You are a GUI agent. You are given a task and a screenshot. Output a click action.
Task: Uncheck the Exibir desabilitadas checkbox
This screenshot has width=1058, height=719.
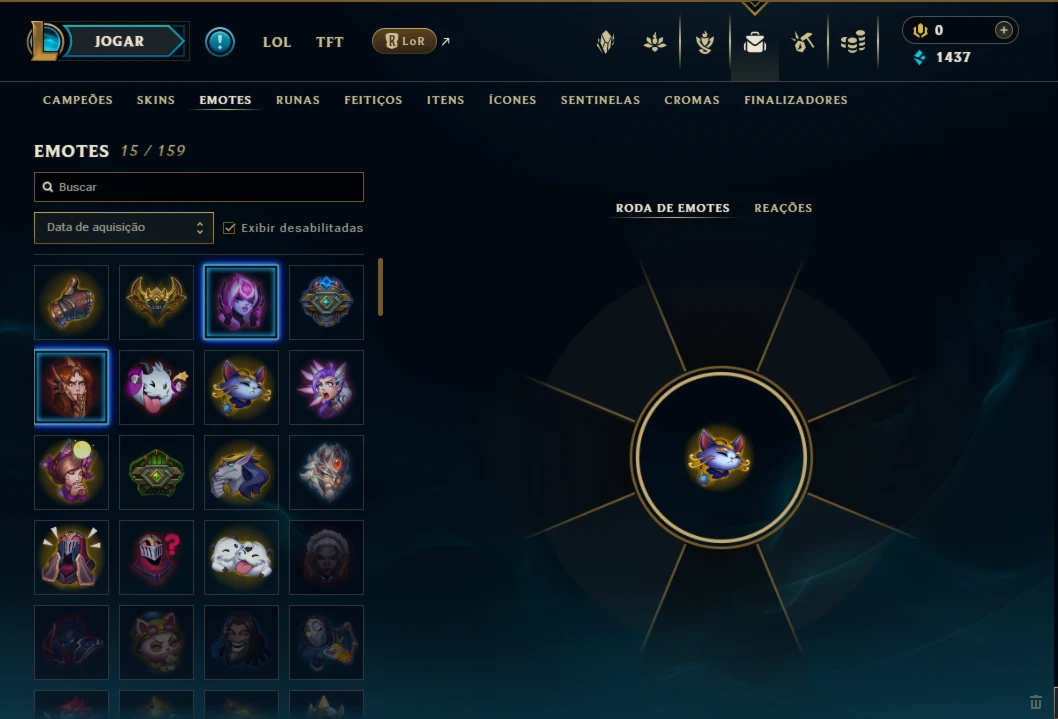pos(229,228)
